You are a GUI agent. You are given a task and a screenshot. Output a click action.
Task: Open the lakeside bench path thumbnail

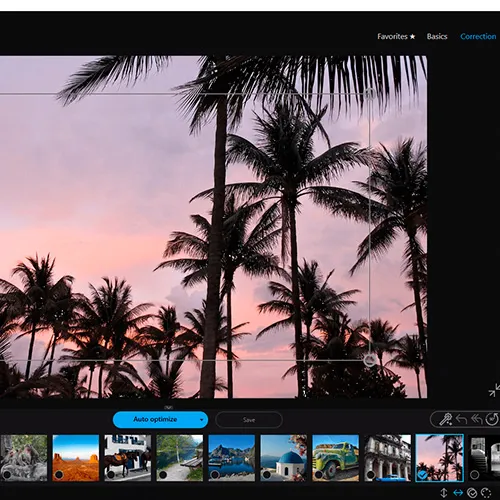180,457
